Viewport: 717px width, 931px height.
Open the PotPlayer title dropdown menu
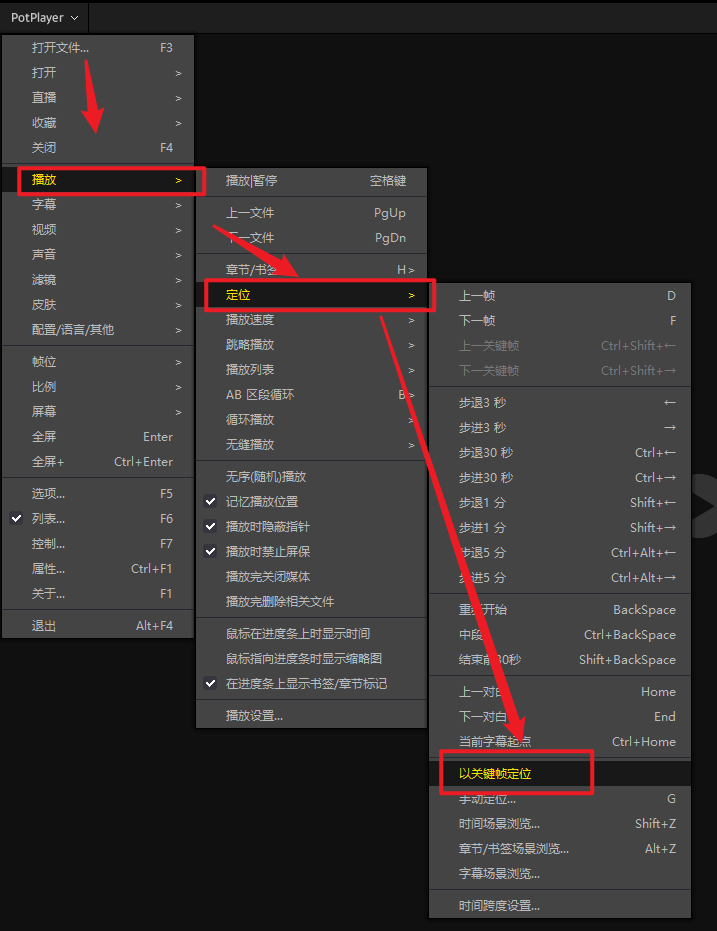[45, 17]
